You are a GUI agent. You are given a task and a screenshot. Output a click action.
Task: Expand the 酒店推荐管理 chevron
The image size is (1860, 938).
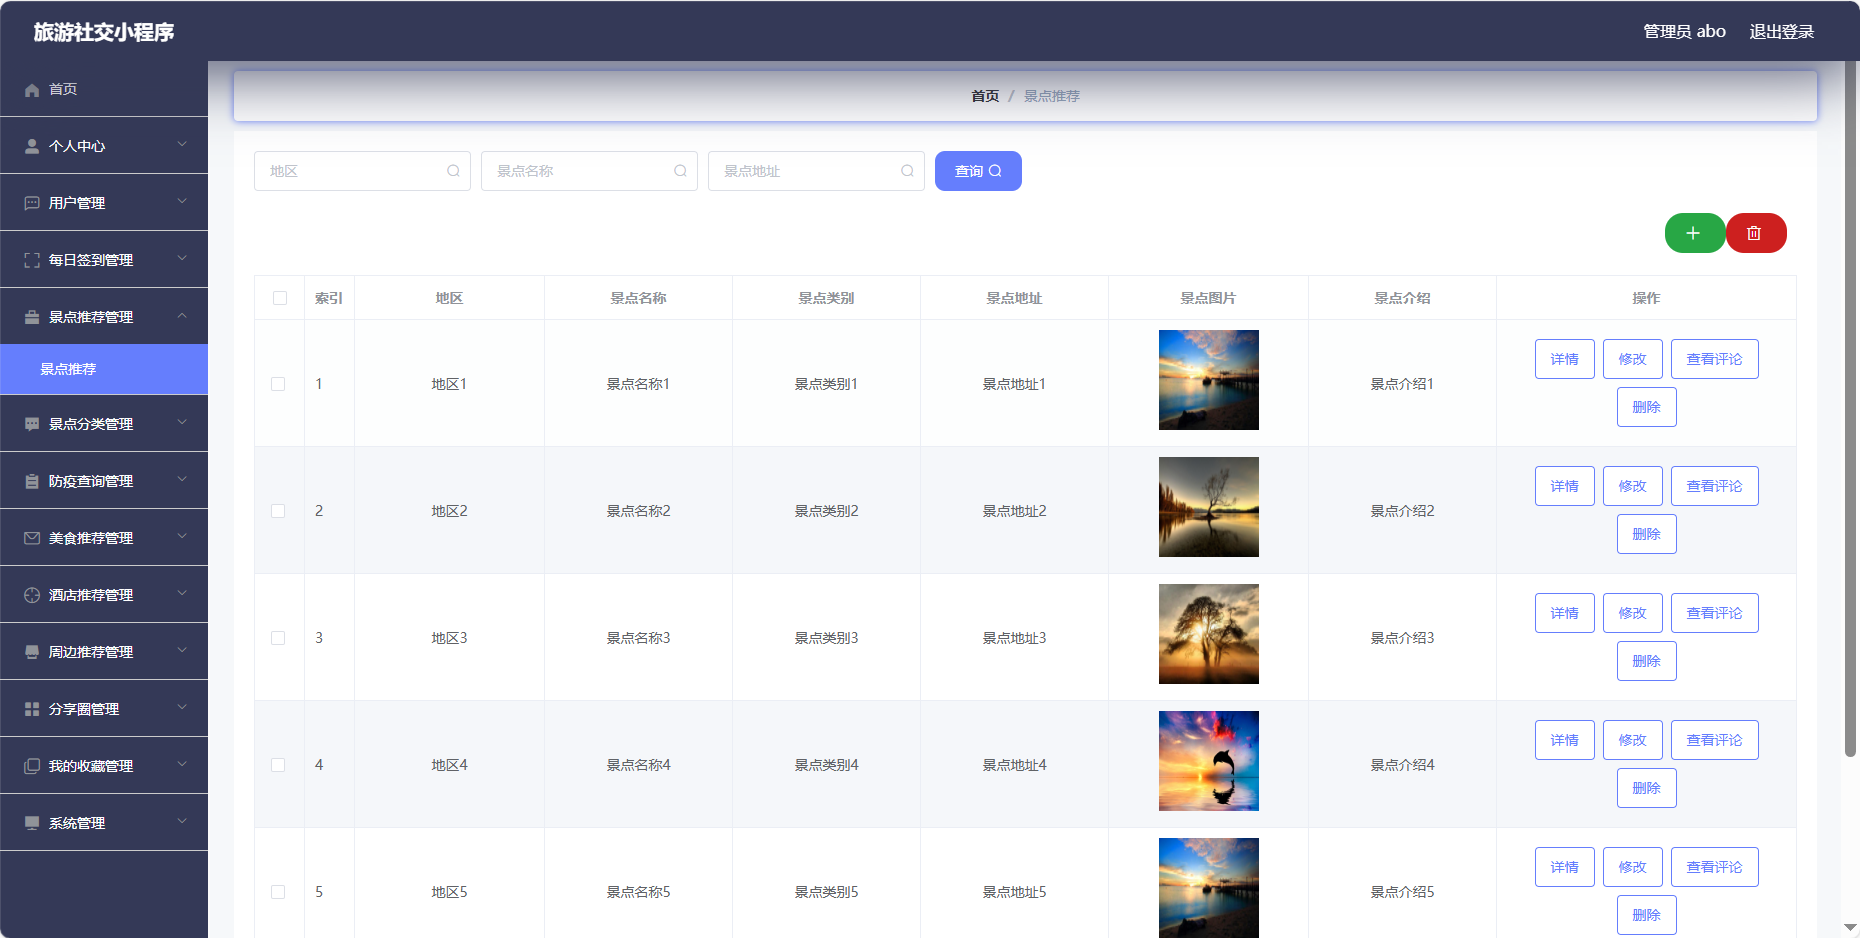coord(182,594)
